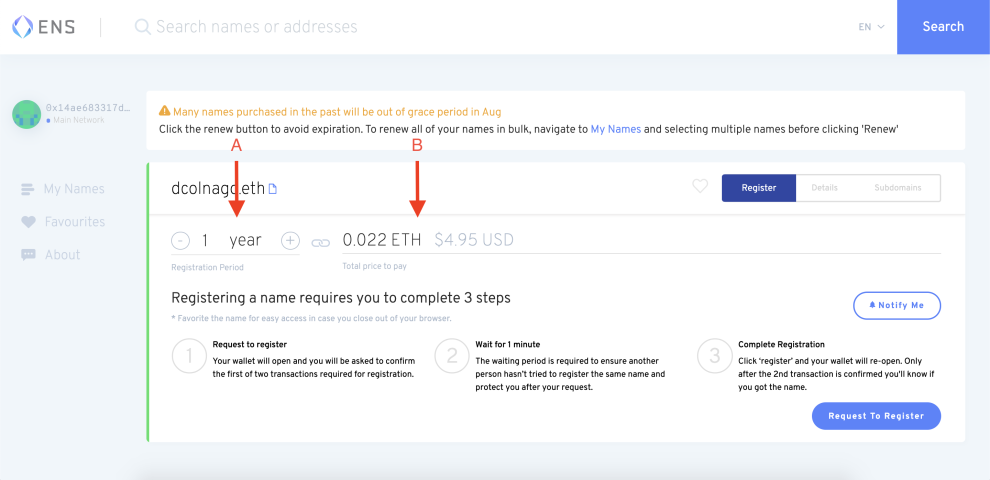The height and width of the screenshot is (480, 990).
Task: Switch to the Subdomains tab
Action: pos(897,188)
